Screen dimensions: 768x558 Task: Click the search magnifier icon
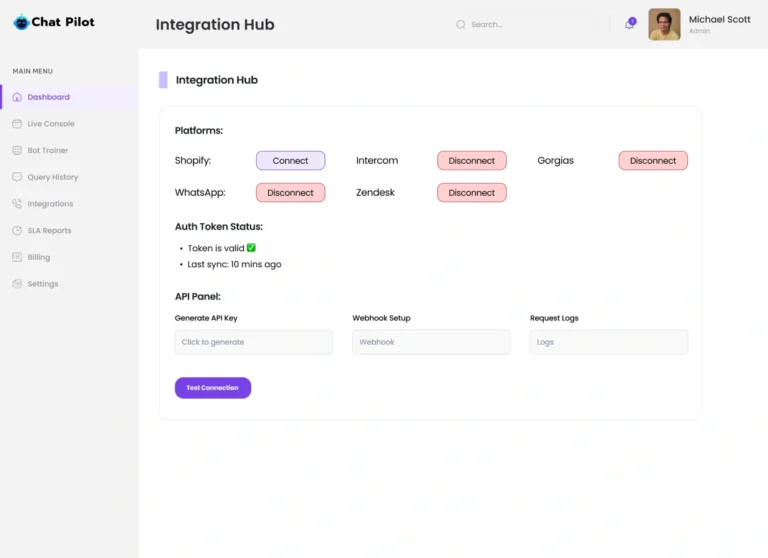click(460, 24)
